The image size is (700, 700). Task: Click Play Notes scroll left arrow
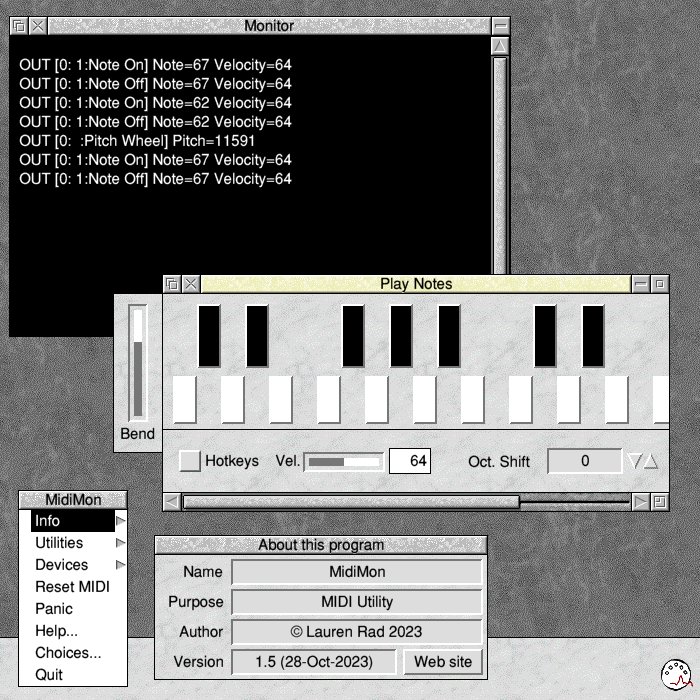tap(172, 502)
